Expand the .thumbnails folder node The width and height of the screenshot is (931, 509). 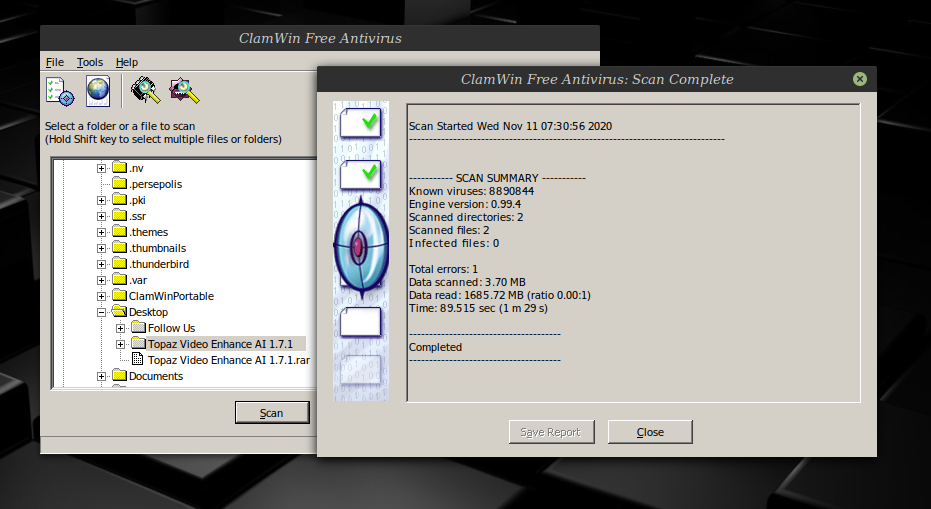102,249
